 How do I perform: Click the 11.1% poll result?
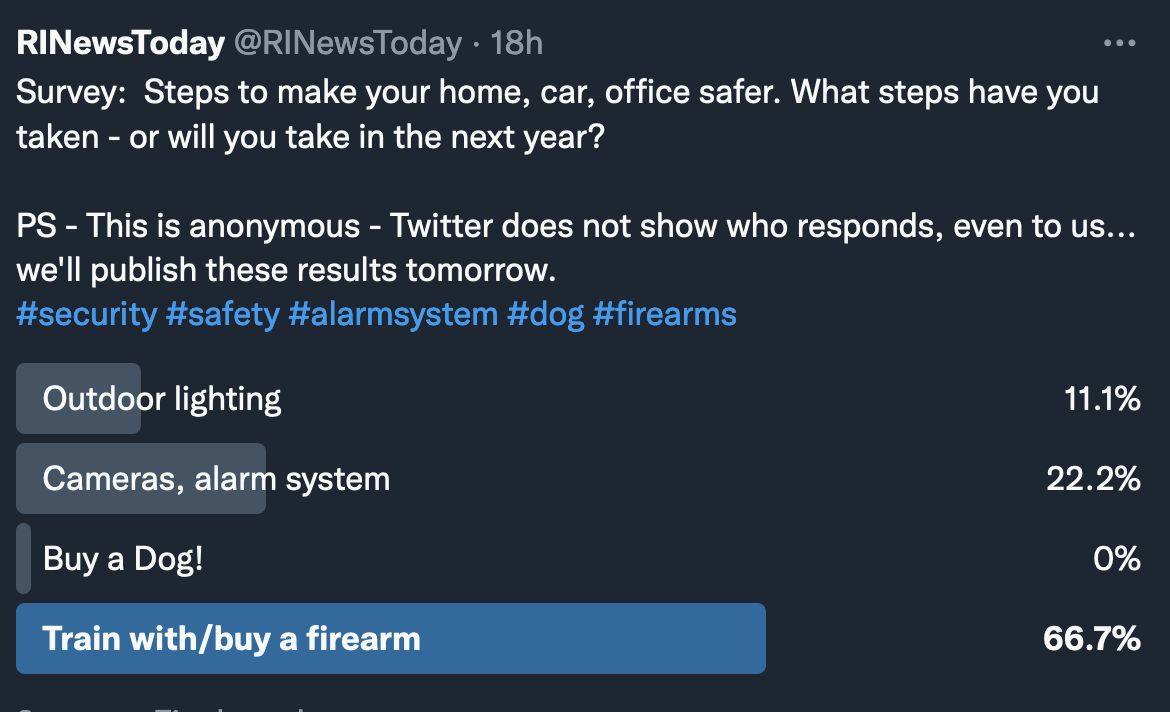coord(1102,399)
